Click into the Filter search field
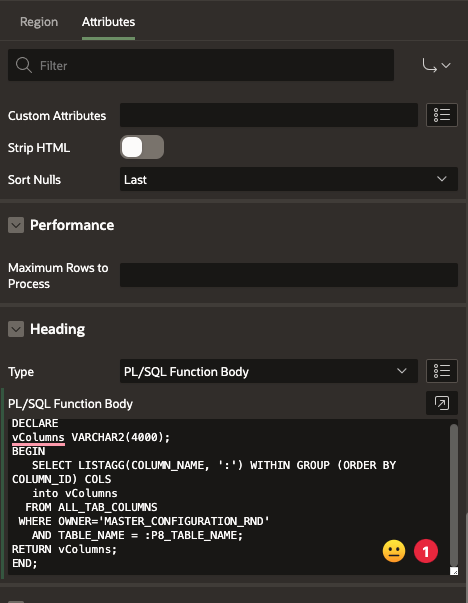Screen dimensions: 468x603 (201, 65)
